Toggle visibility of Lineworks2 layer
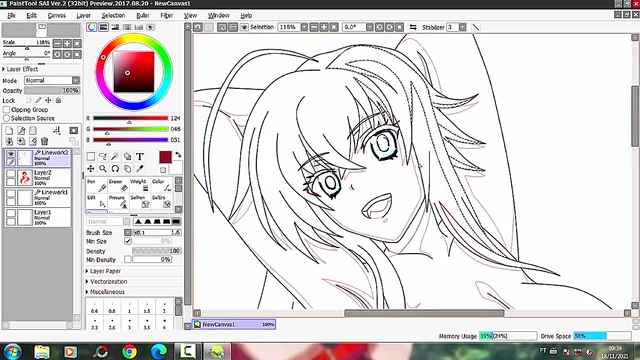The image size is (640, 360). (11, 154)
